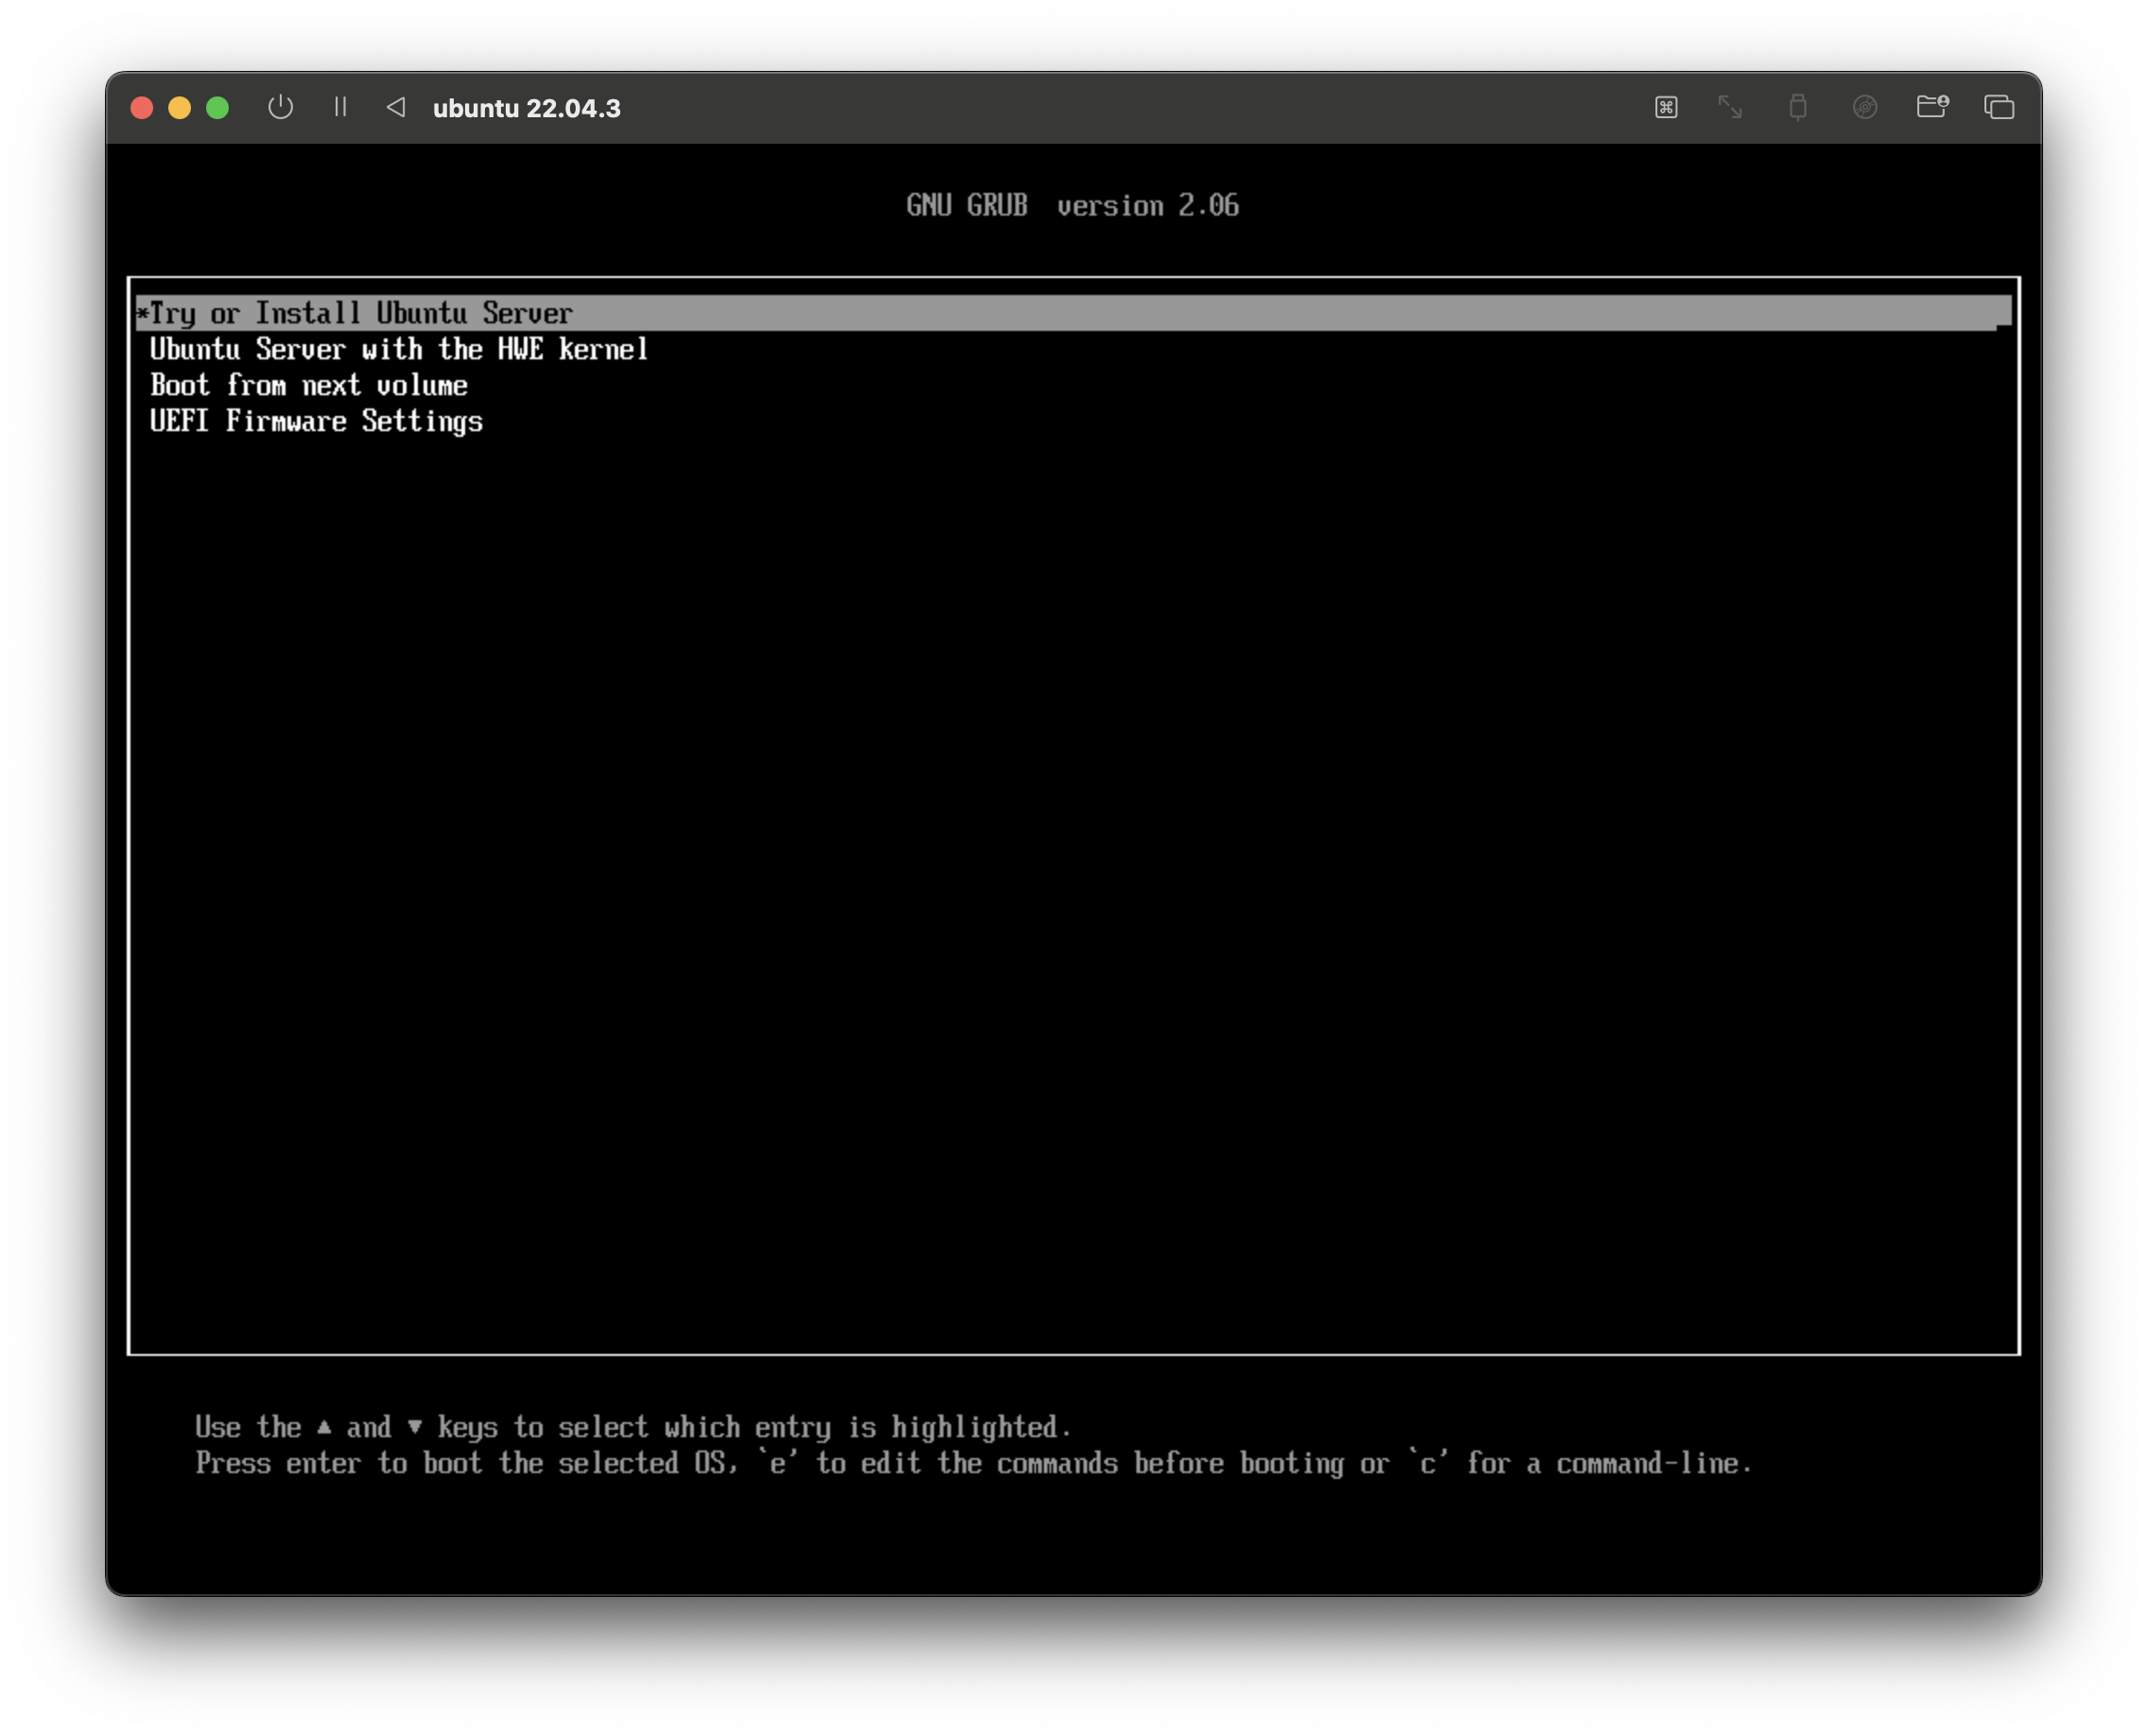Screen dimensions: 2148x1736
Task: Close the ubuntu 22.04.3 window
Action: click(142, 108)
